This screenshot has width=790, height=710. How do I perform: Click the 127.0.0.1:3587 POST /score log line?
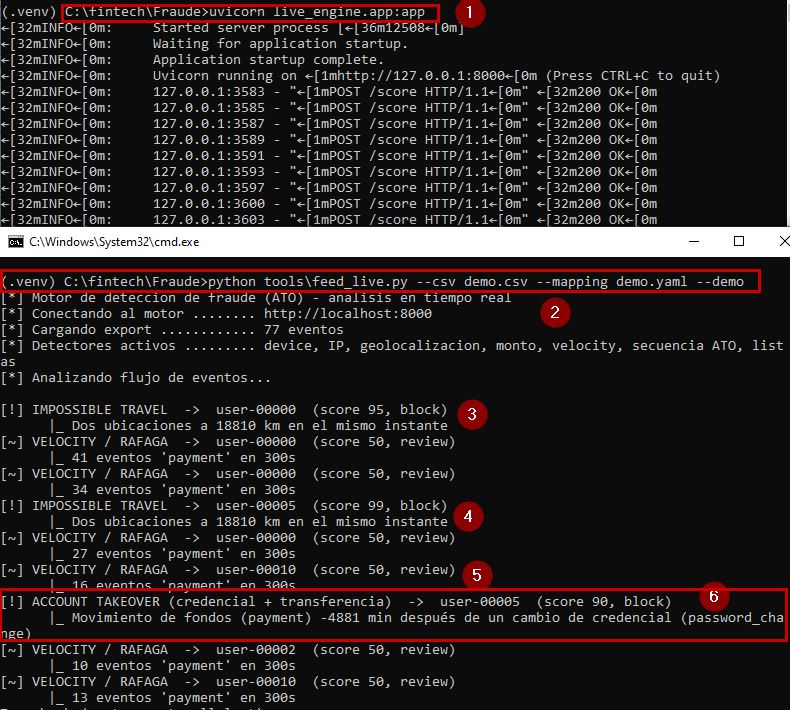pos(329,123)
